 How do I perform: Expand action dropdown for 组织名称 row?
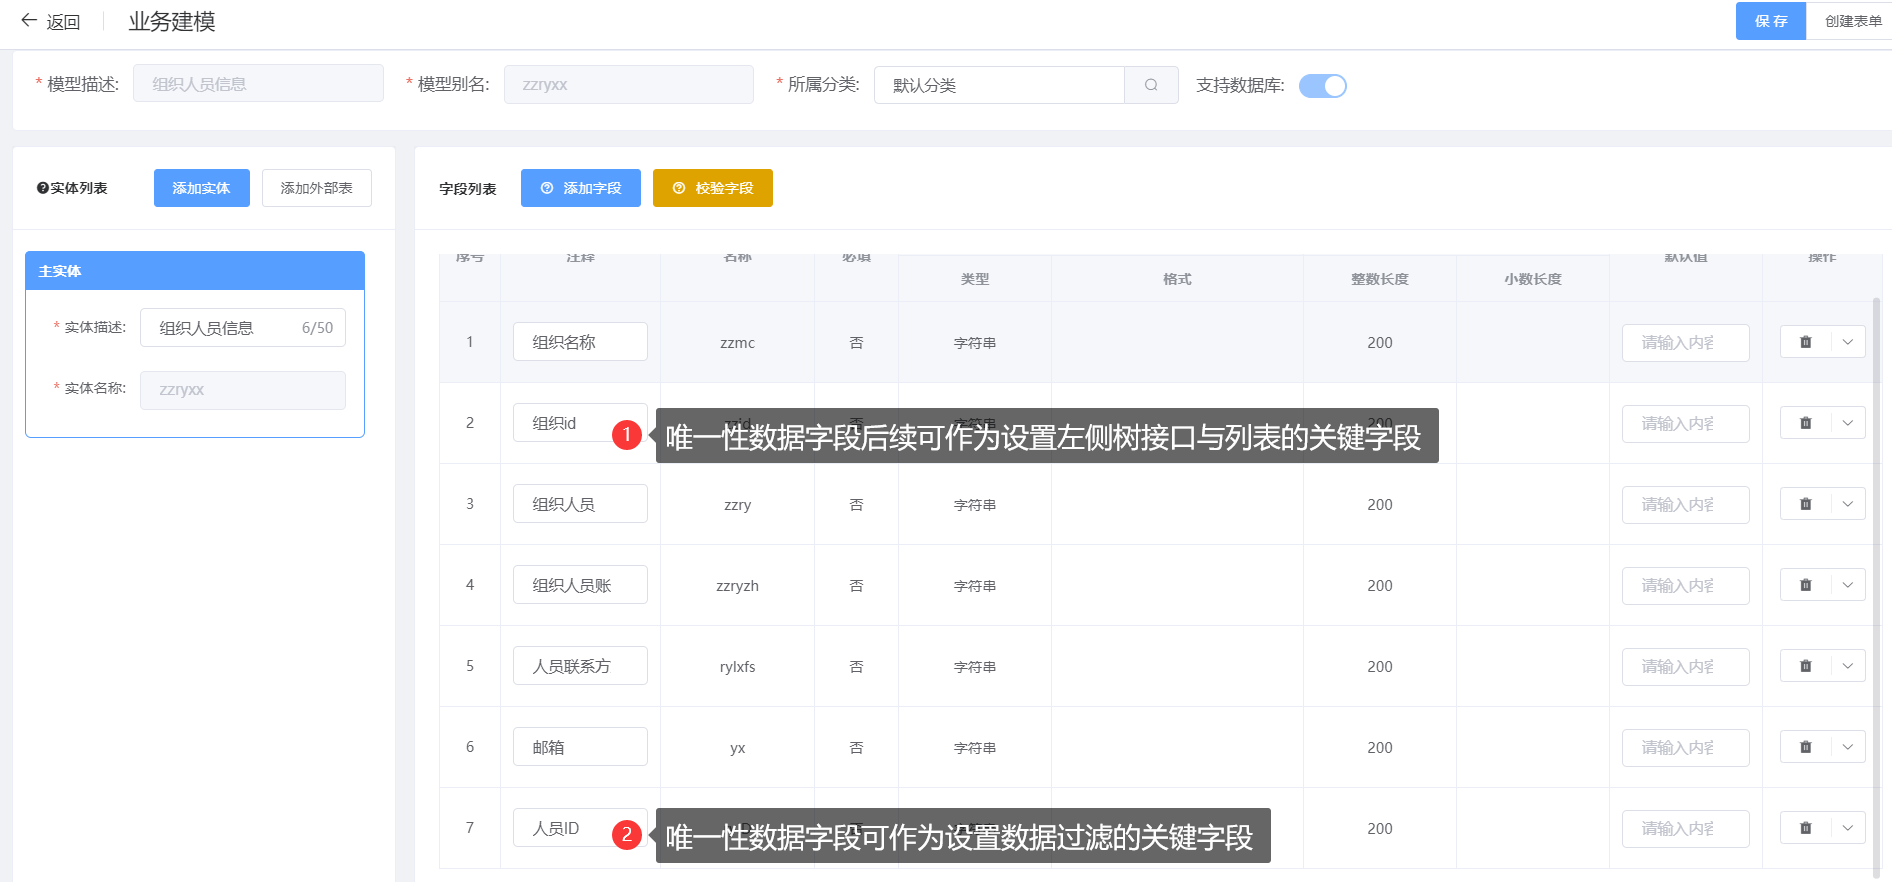click(x=1848, y=342)
